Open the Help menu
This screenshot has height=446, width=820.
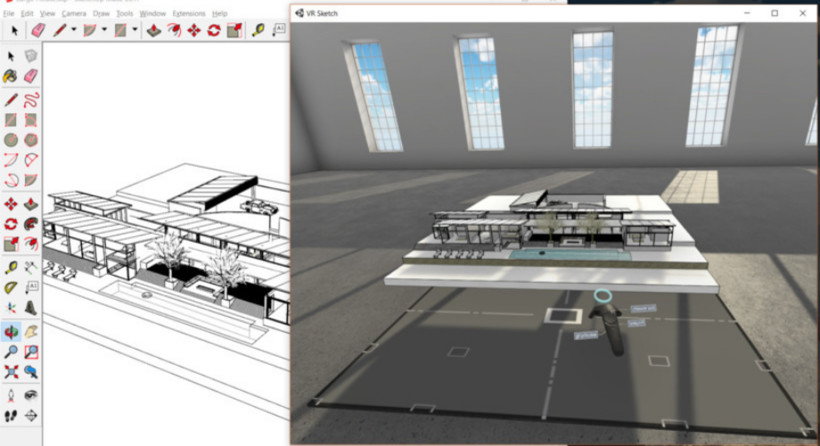219,13
